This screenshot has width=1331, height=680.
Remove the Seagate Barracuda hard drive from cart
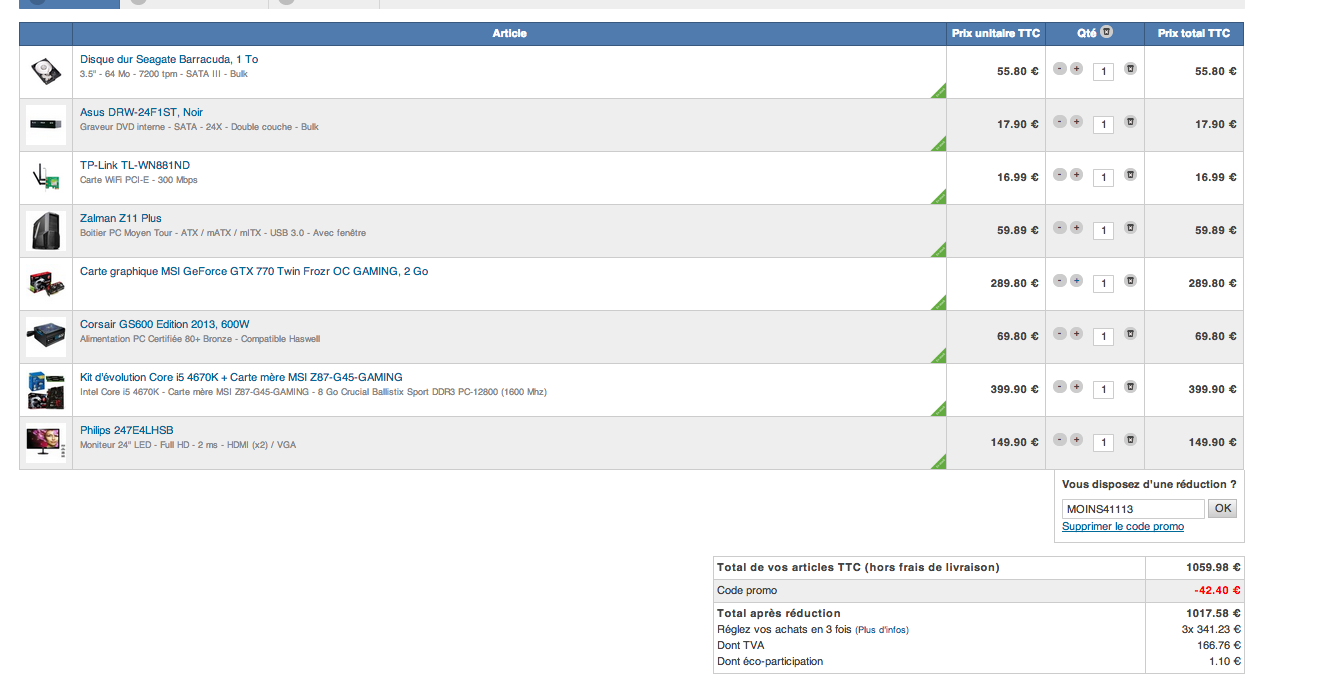(1130, 69)
